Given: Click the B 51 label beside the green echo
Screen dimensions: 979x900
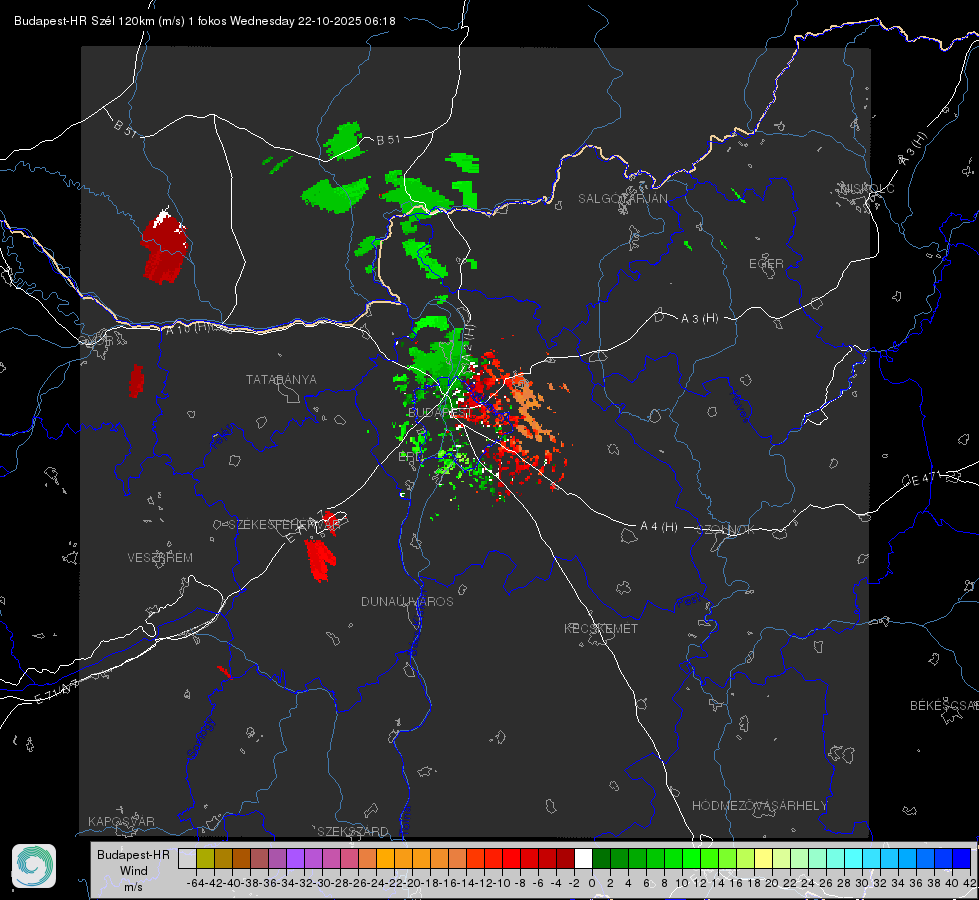Looking at the screenshot, I should click(x=388, y=140).
